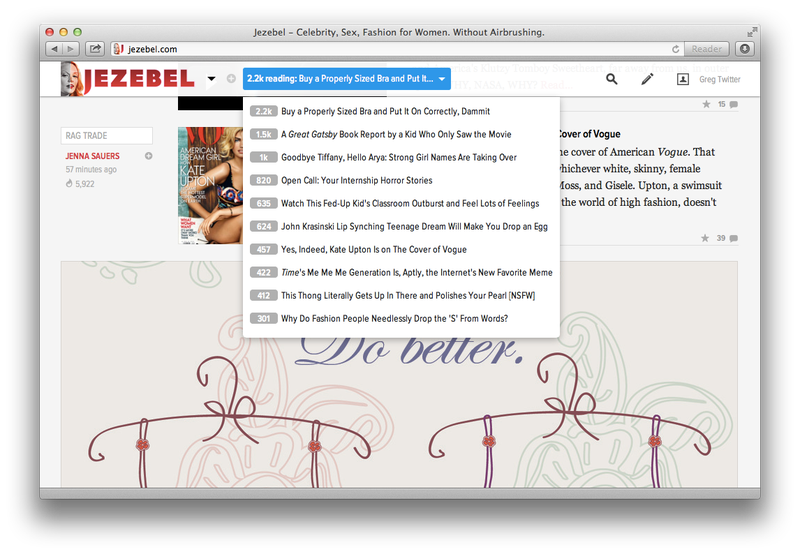Open 'This Thong Literally Gets Up' story
Screen dimensions: 800x554
408,295
